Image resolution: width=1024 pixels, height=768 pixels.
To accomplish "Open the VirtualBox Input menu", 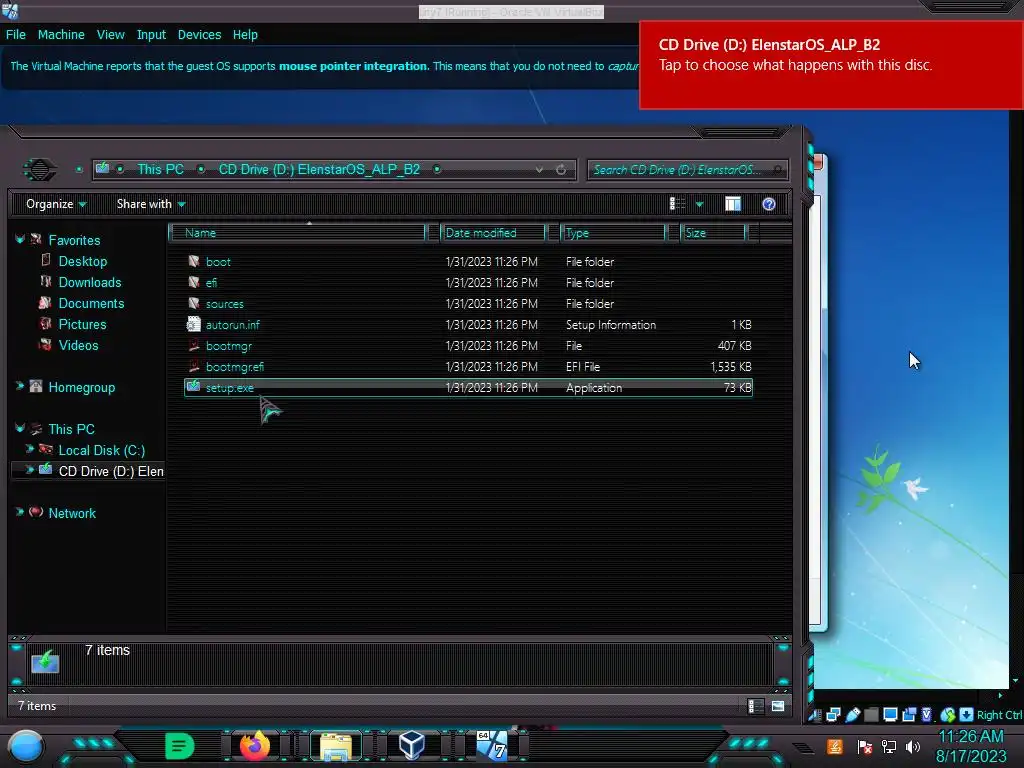I will 151,35.
